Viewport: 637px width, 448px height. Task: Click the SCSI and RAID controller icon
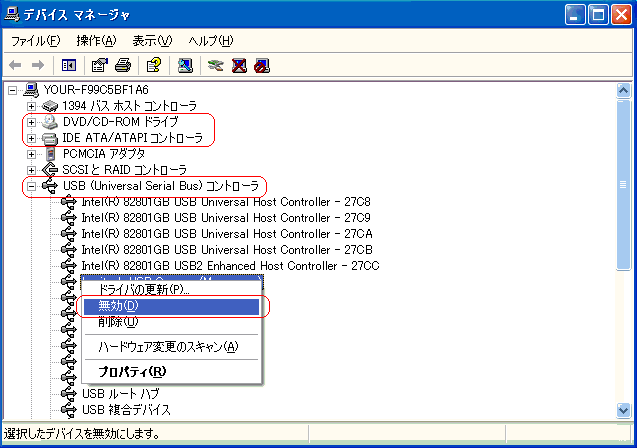50,170
